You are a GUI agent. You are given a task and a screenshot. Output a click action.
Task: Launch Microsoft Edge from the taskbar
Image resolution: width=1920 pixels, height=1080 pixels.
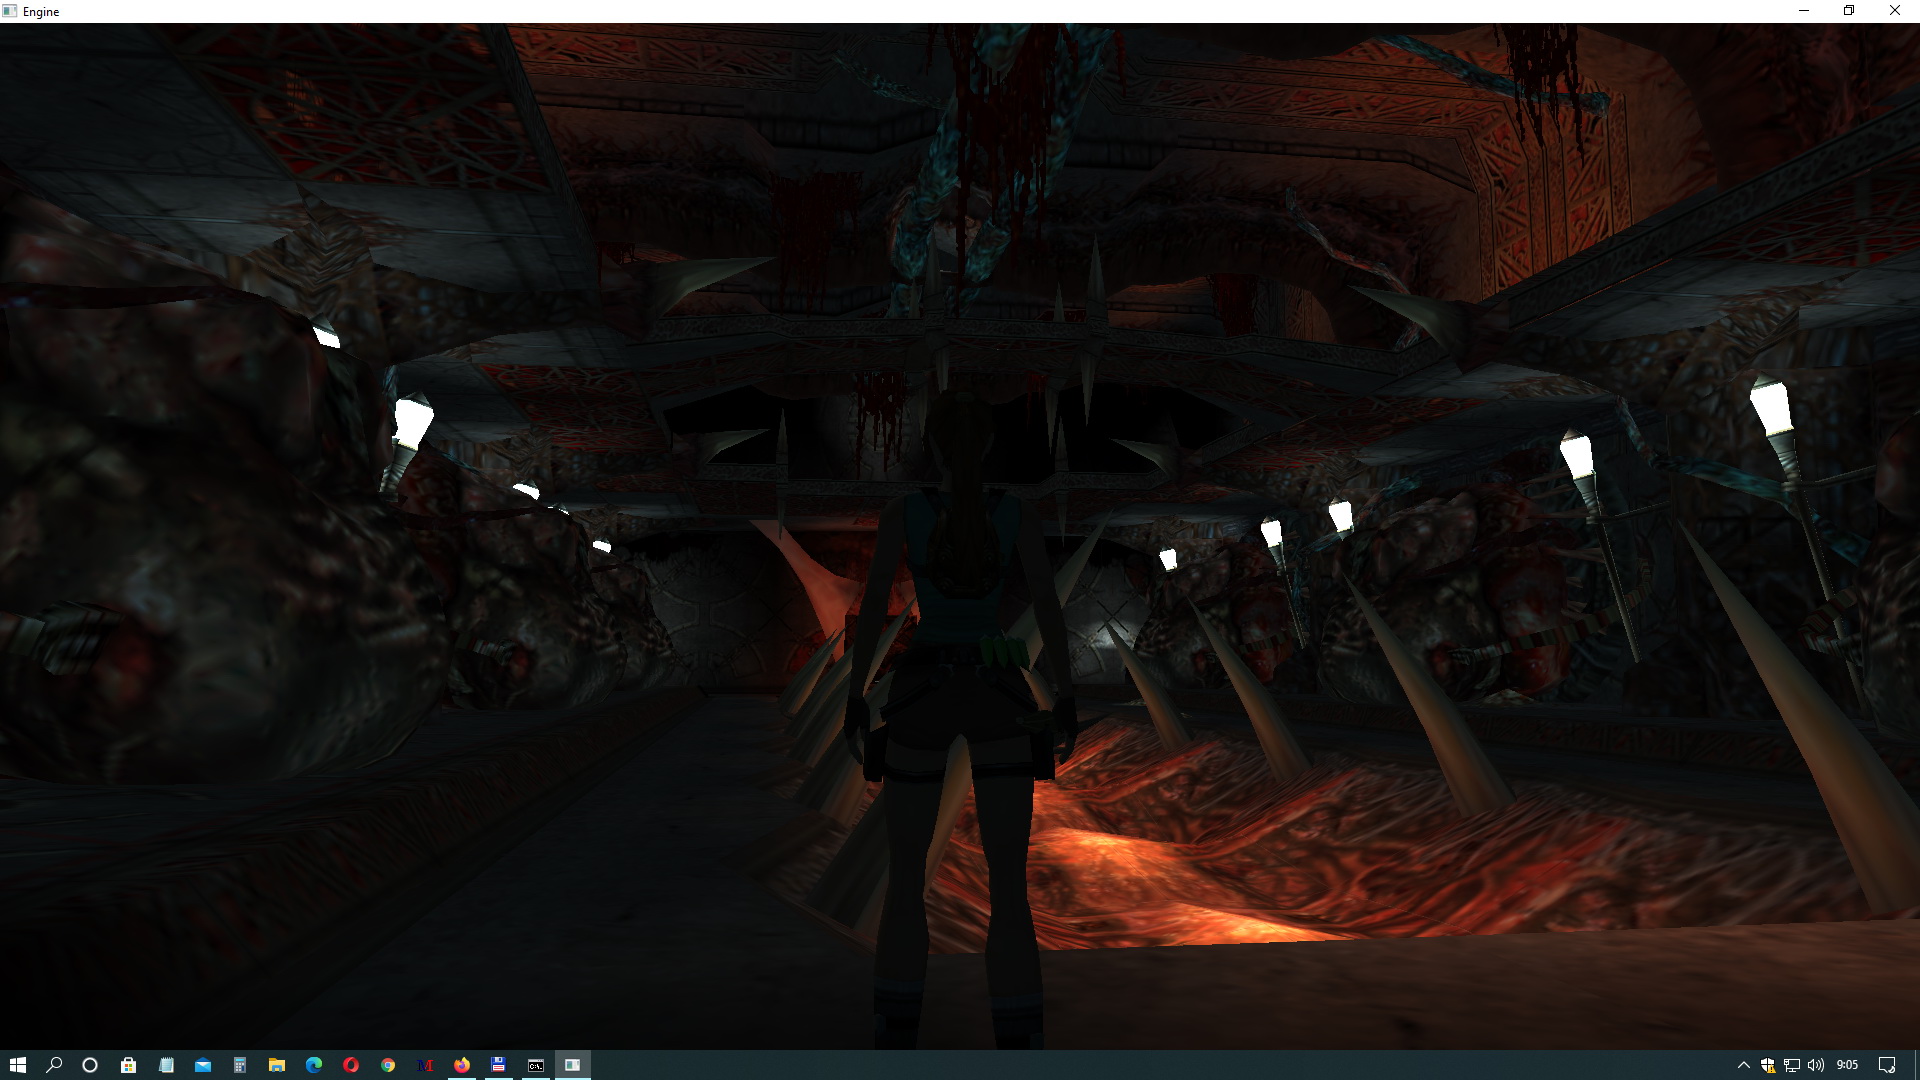pyautogui.click(x=314, y=1065)
